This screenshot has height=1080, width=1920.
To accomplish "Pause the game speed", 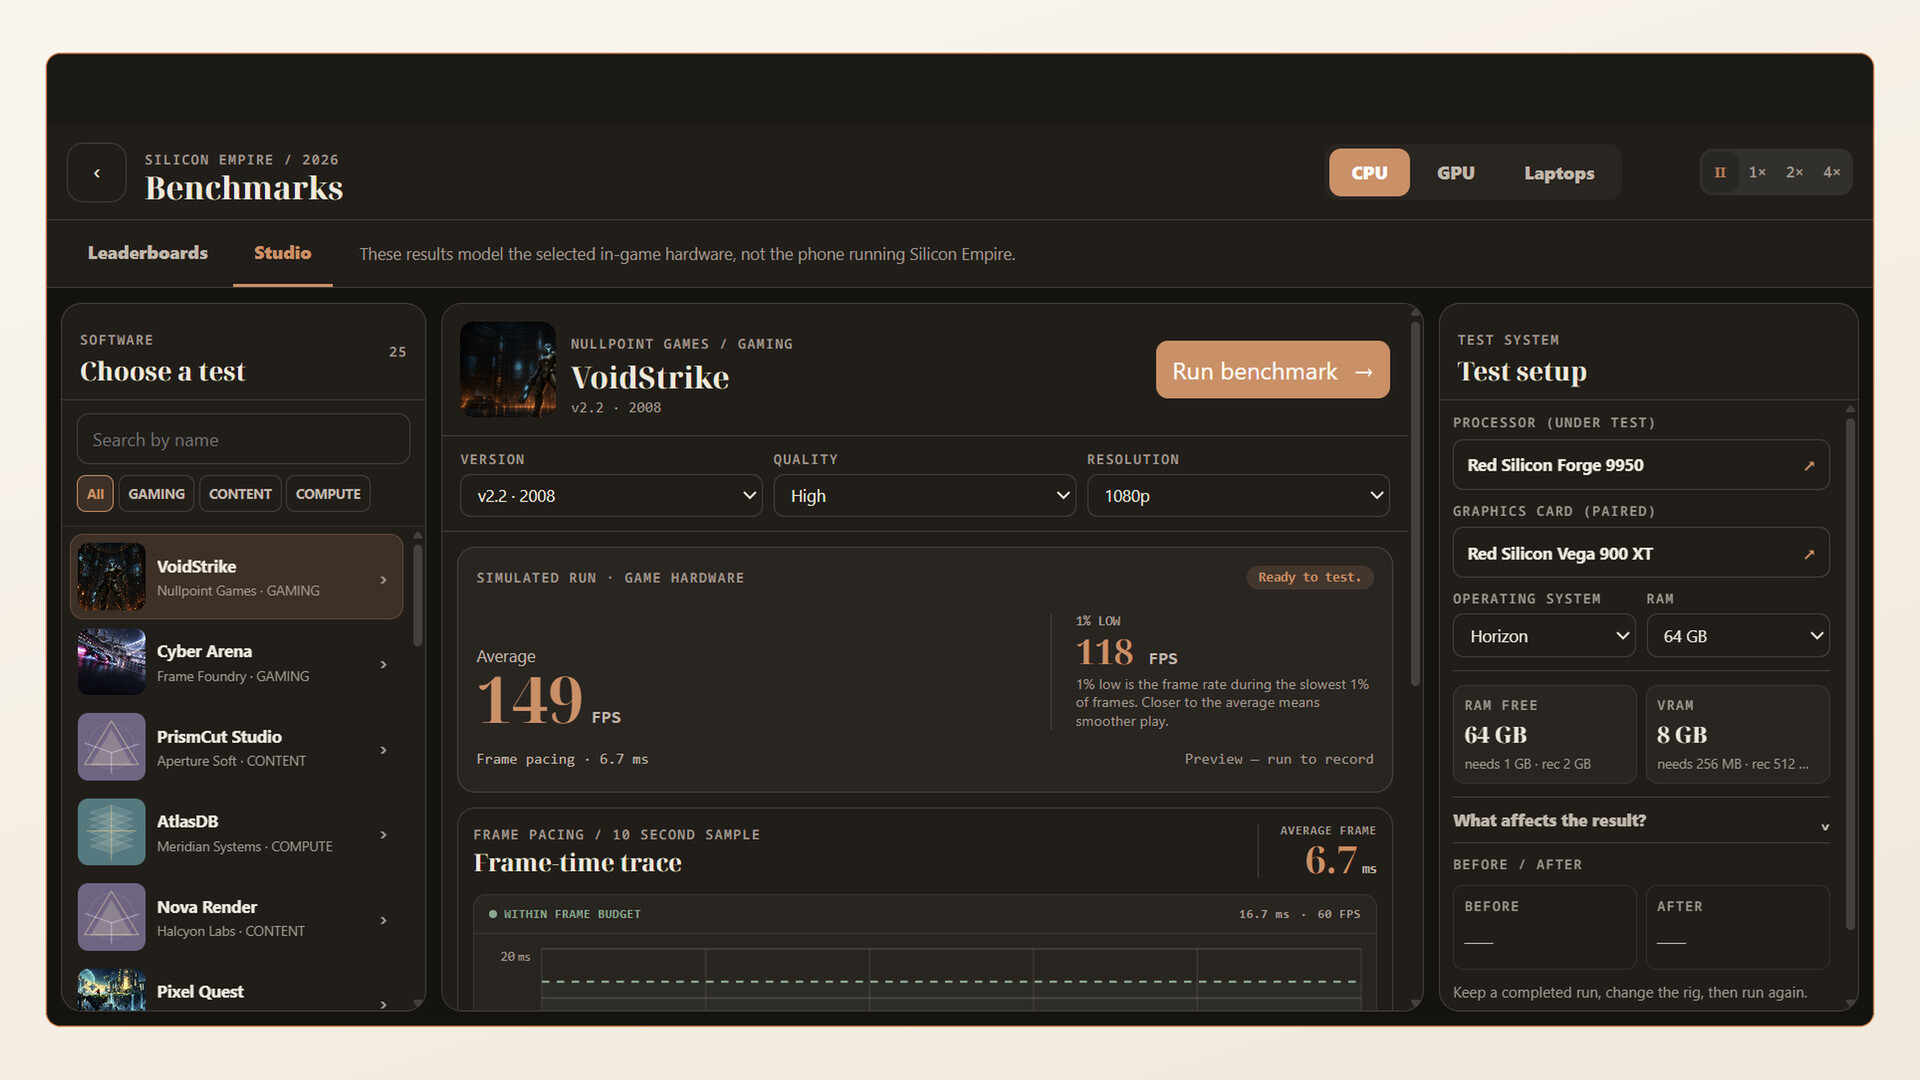I will pos(1720,172).
